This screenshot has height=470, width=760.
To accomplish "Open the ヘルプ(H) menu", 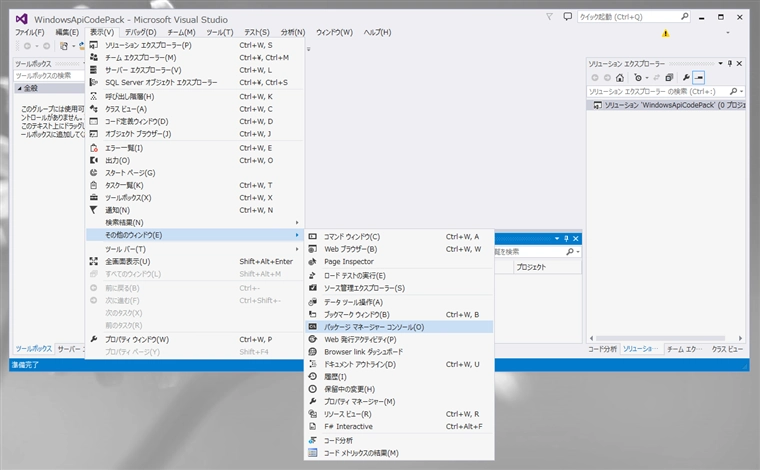I will coord(377,32).
